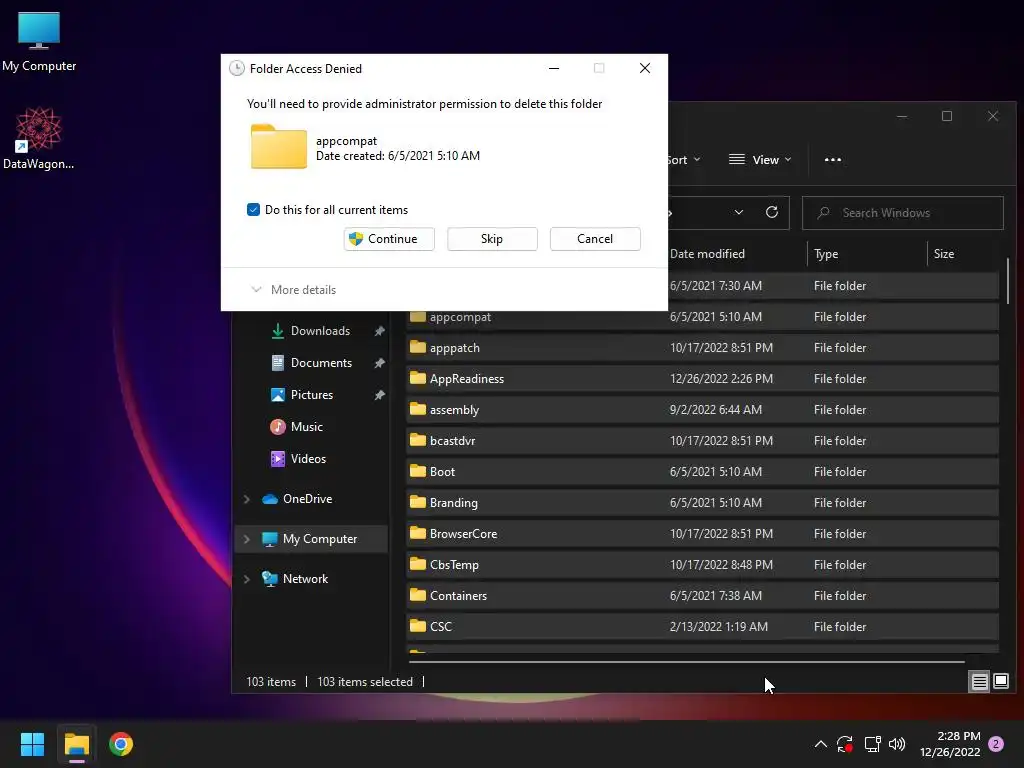This screenshot has width=1024, height=768.
Task: Sort by Type column header
Action: [826, 254]
